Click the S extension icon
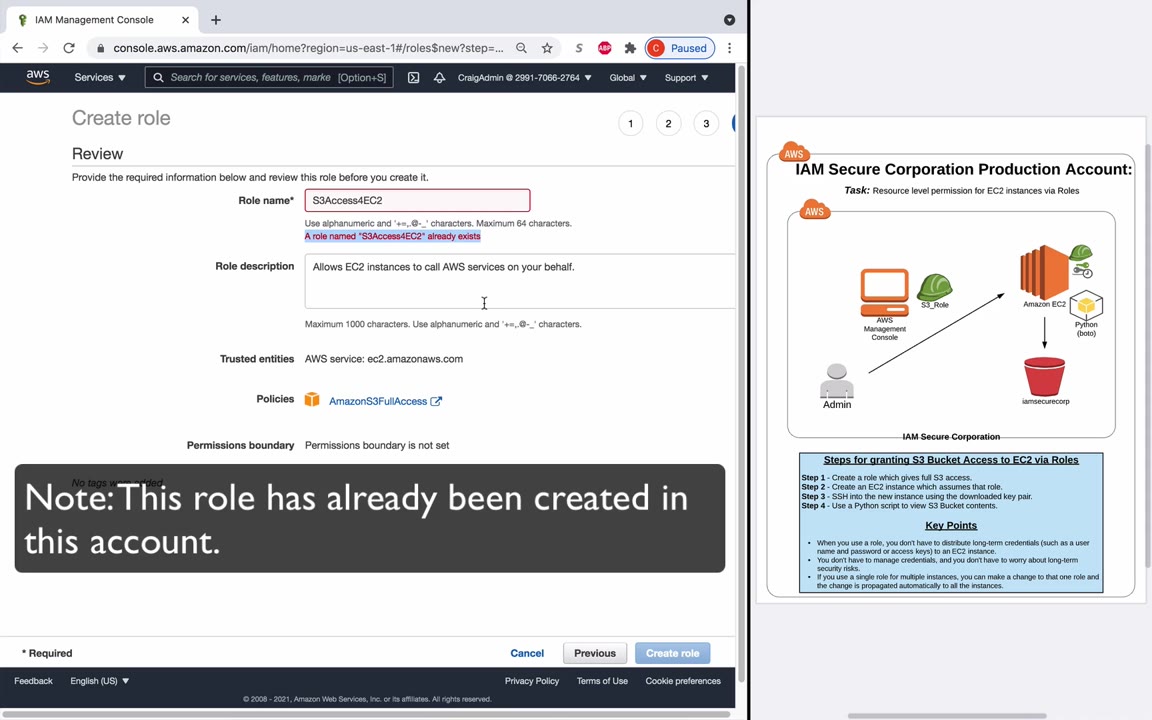1152x720 pixels. pyautogui.click(x=579, y=48)
